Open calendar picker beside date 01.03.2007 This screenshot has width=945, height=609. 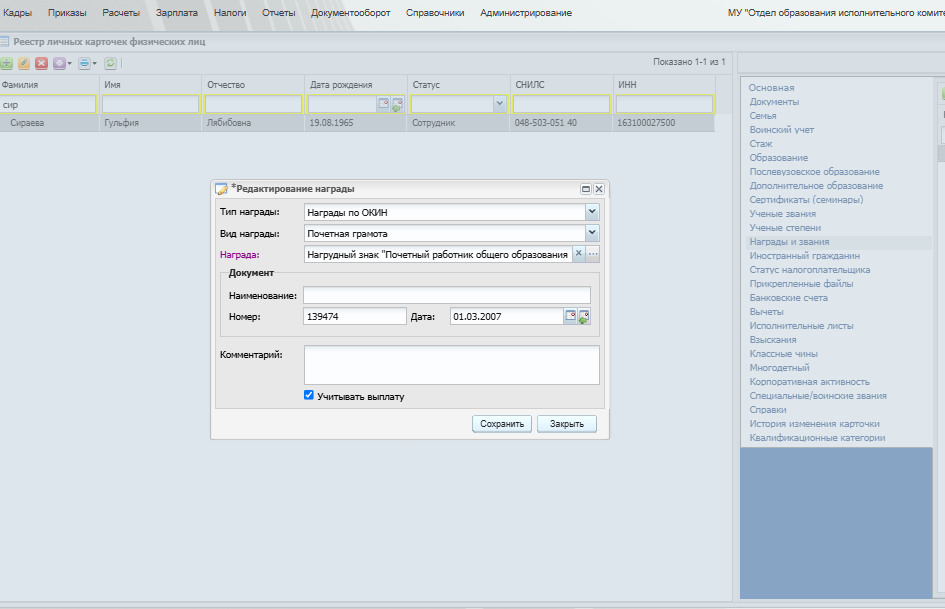tap(570, 316)
